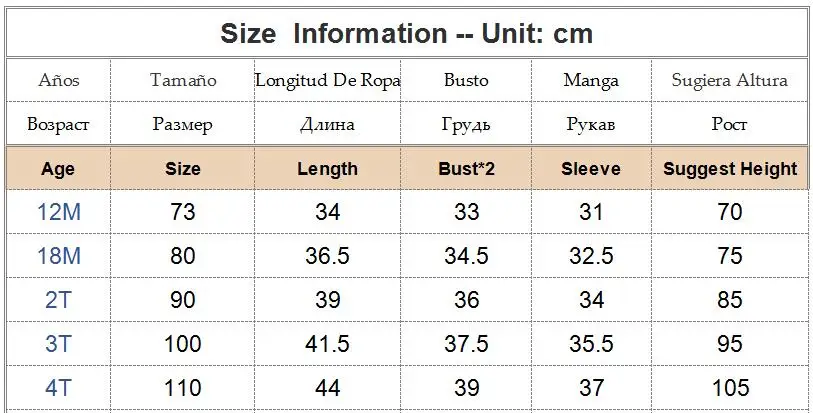Click the Años header cell
The height and width of the screenshot is (413, 813).
[x=58, y=81]
